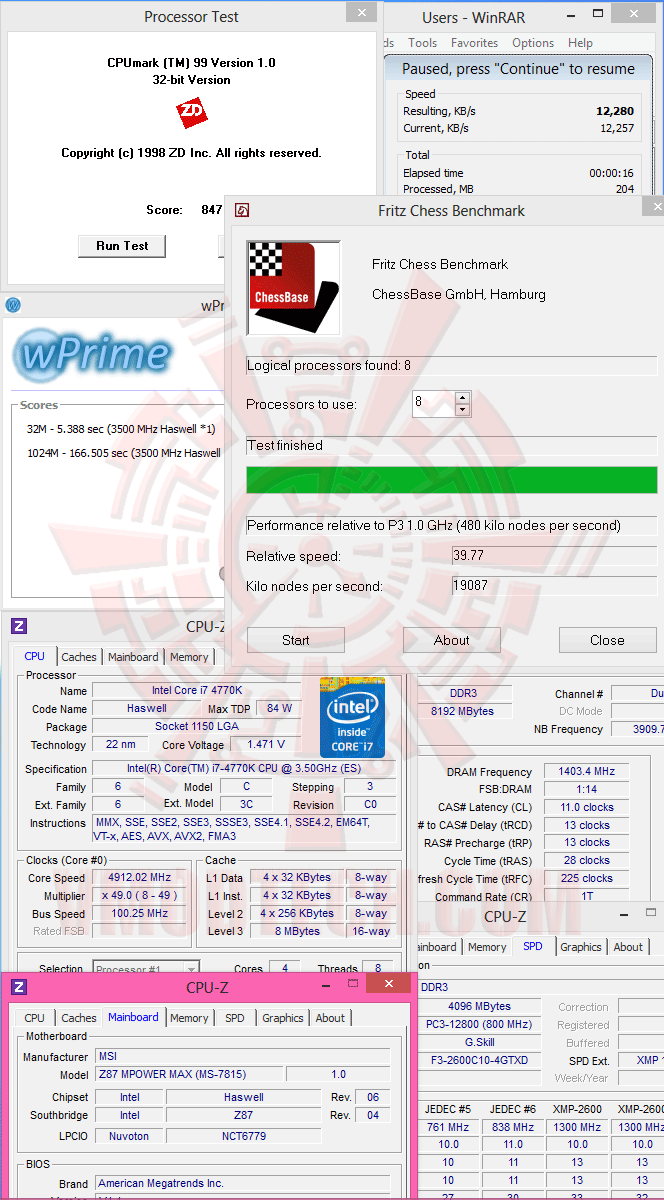Screen dimensions: 664x1200
Task: Click the F3-2600C10-4GTXD part number field
Action: coord(479,1060)
